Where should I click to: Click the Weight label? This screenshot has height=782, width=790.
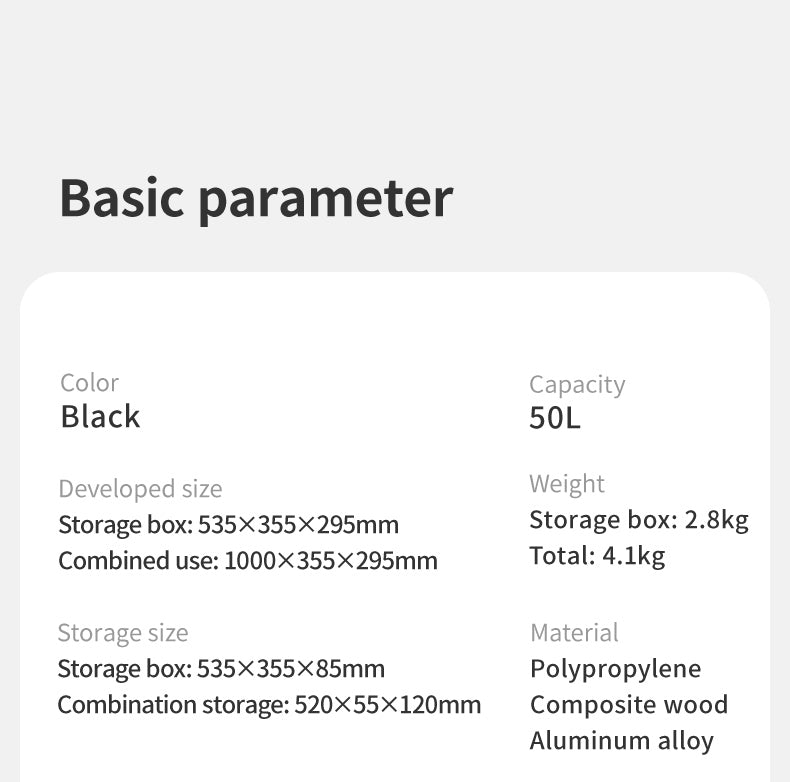tap(566, 484)
